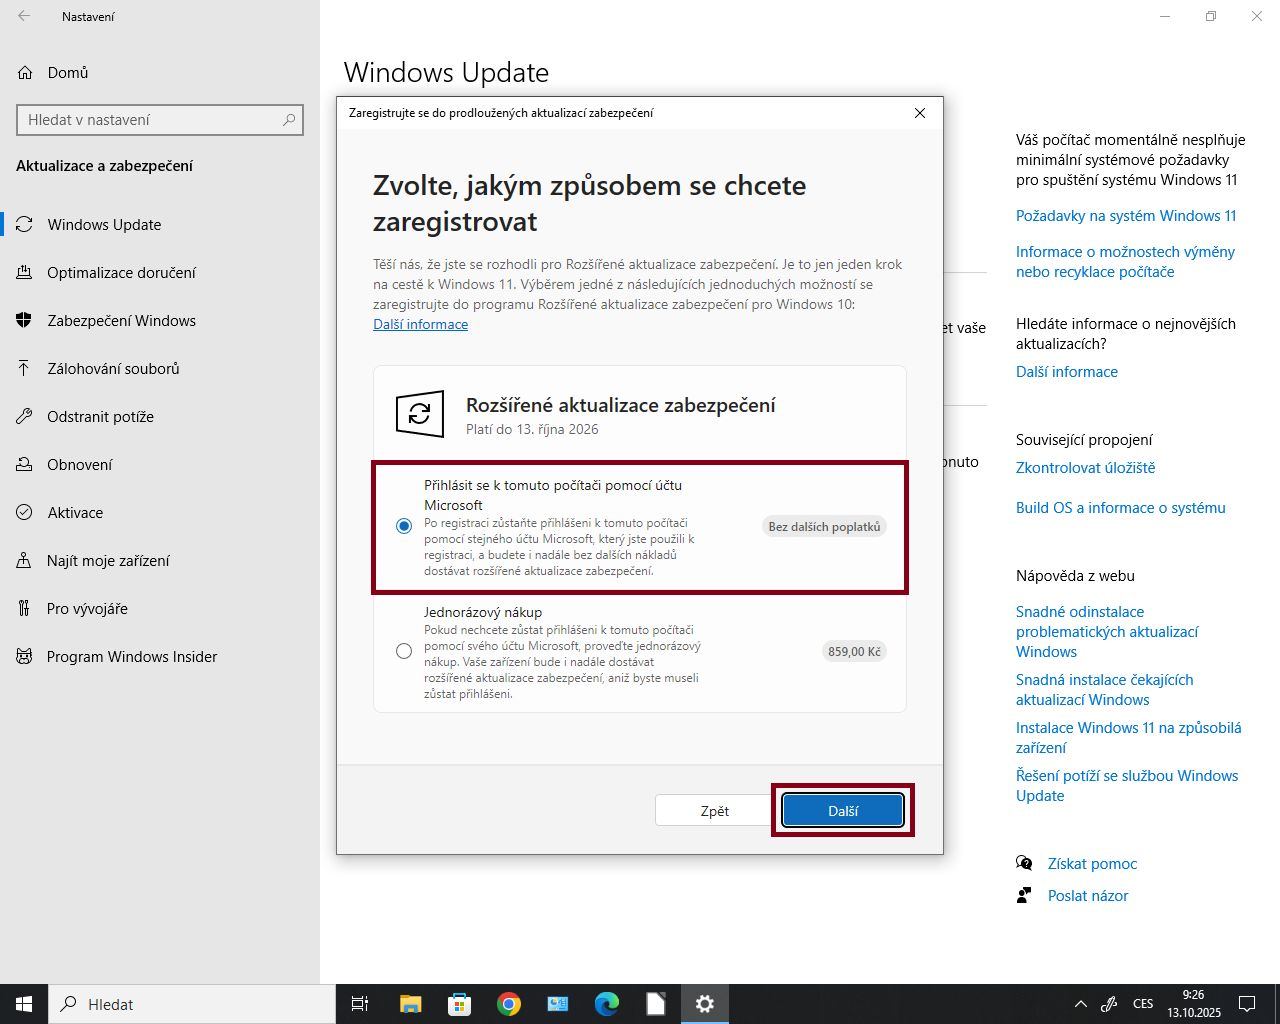Screen dimensions: 1280x1024
Task: Open the Další informace link in dialog
Action: (x=421, y=324)
